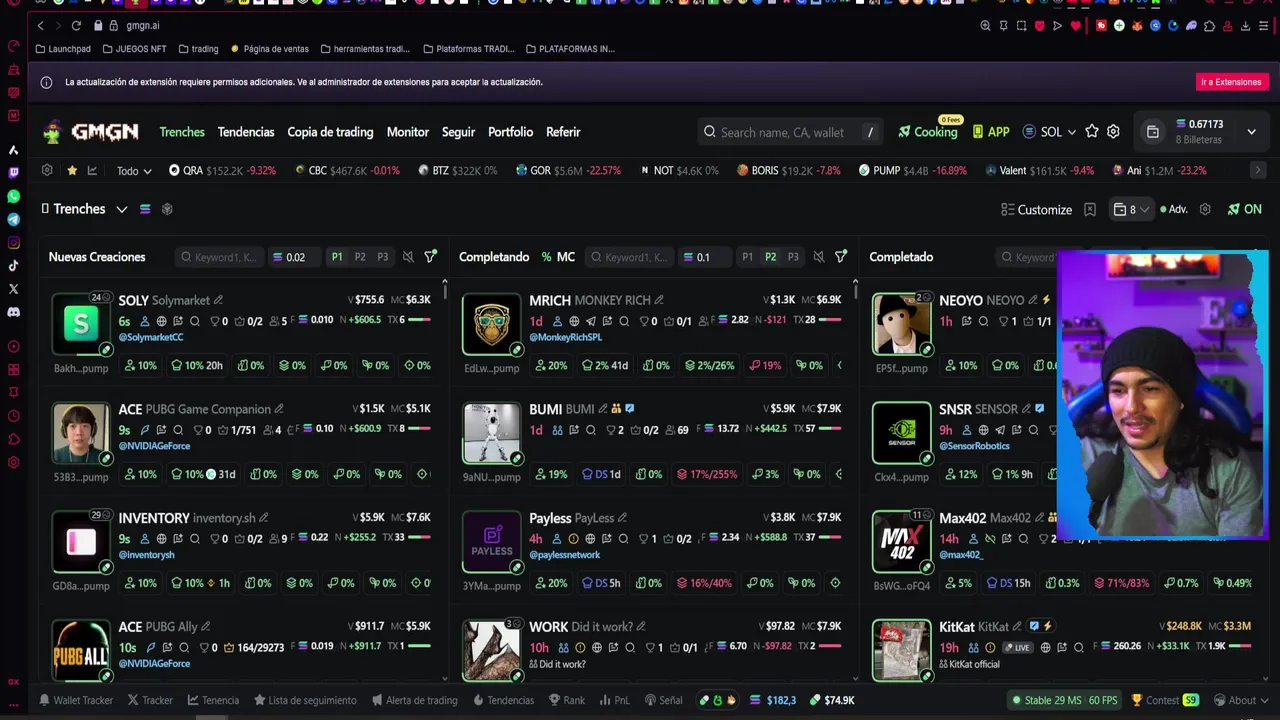Expand the Todo ticker filter dropdown
The image size is (1280, 720).
click(x=134, y=171)
